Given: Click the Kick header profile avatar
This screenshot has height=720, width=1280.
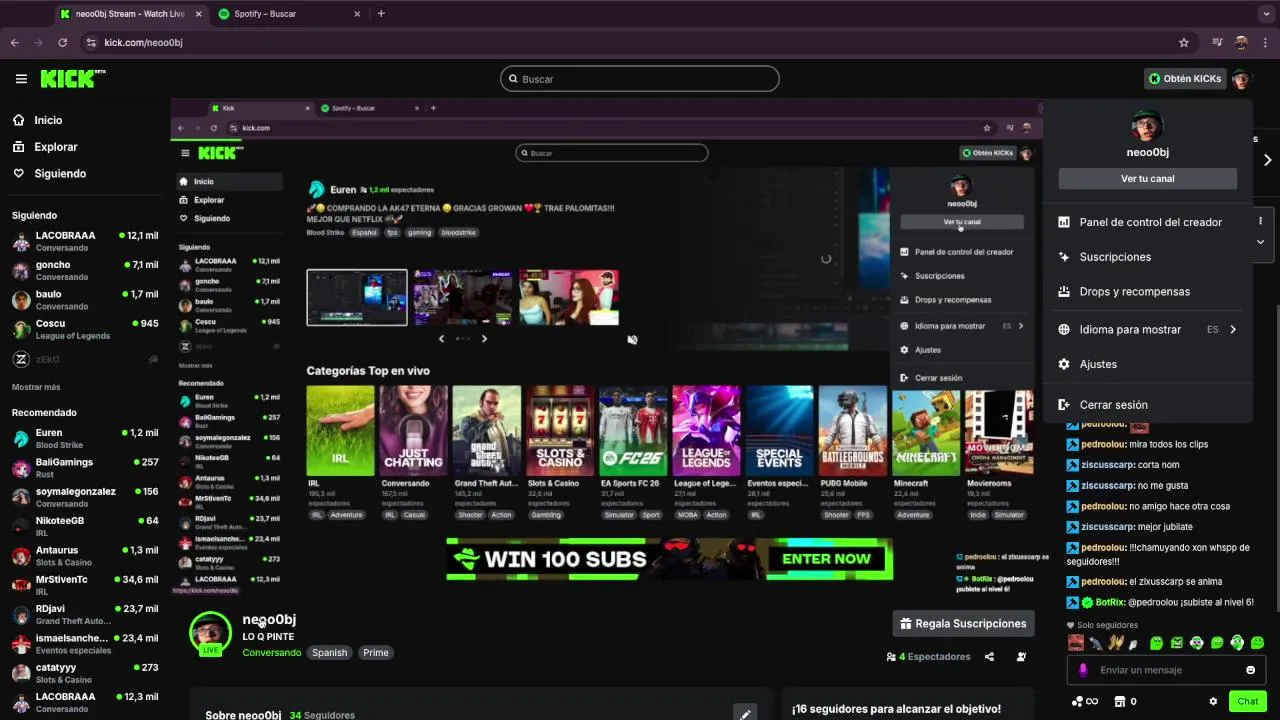Looking at the screenshot, I should [x=1241, y=78].
